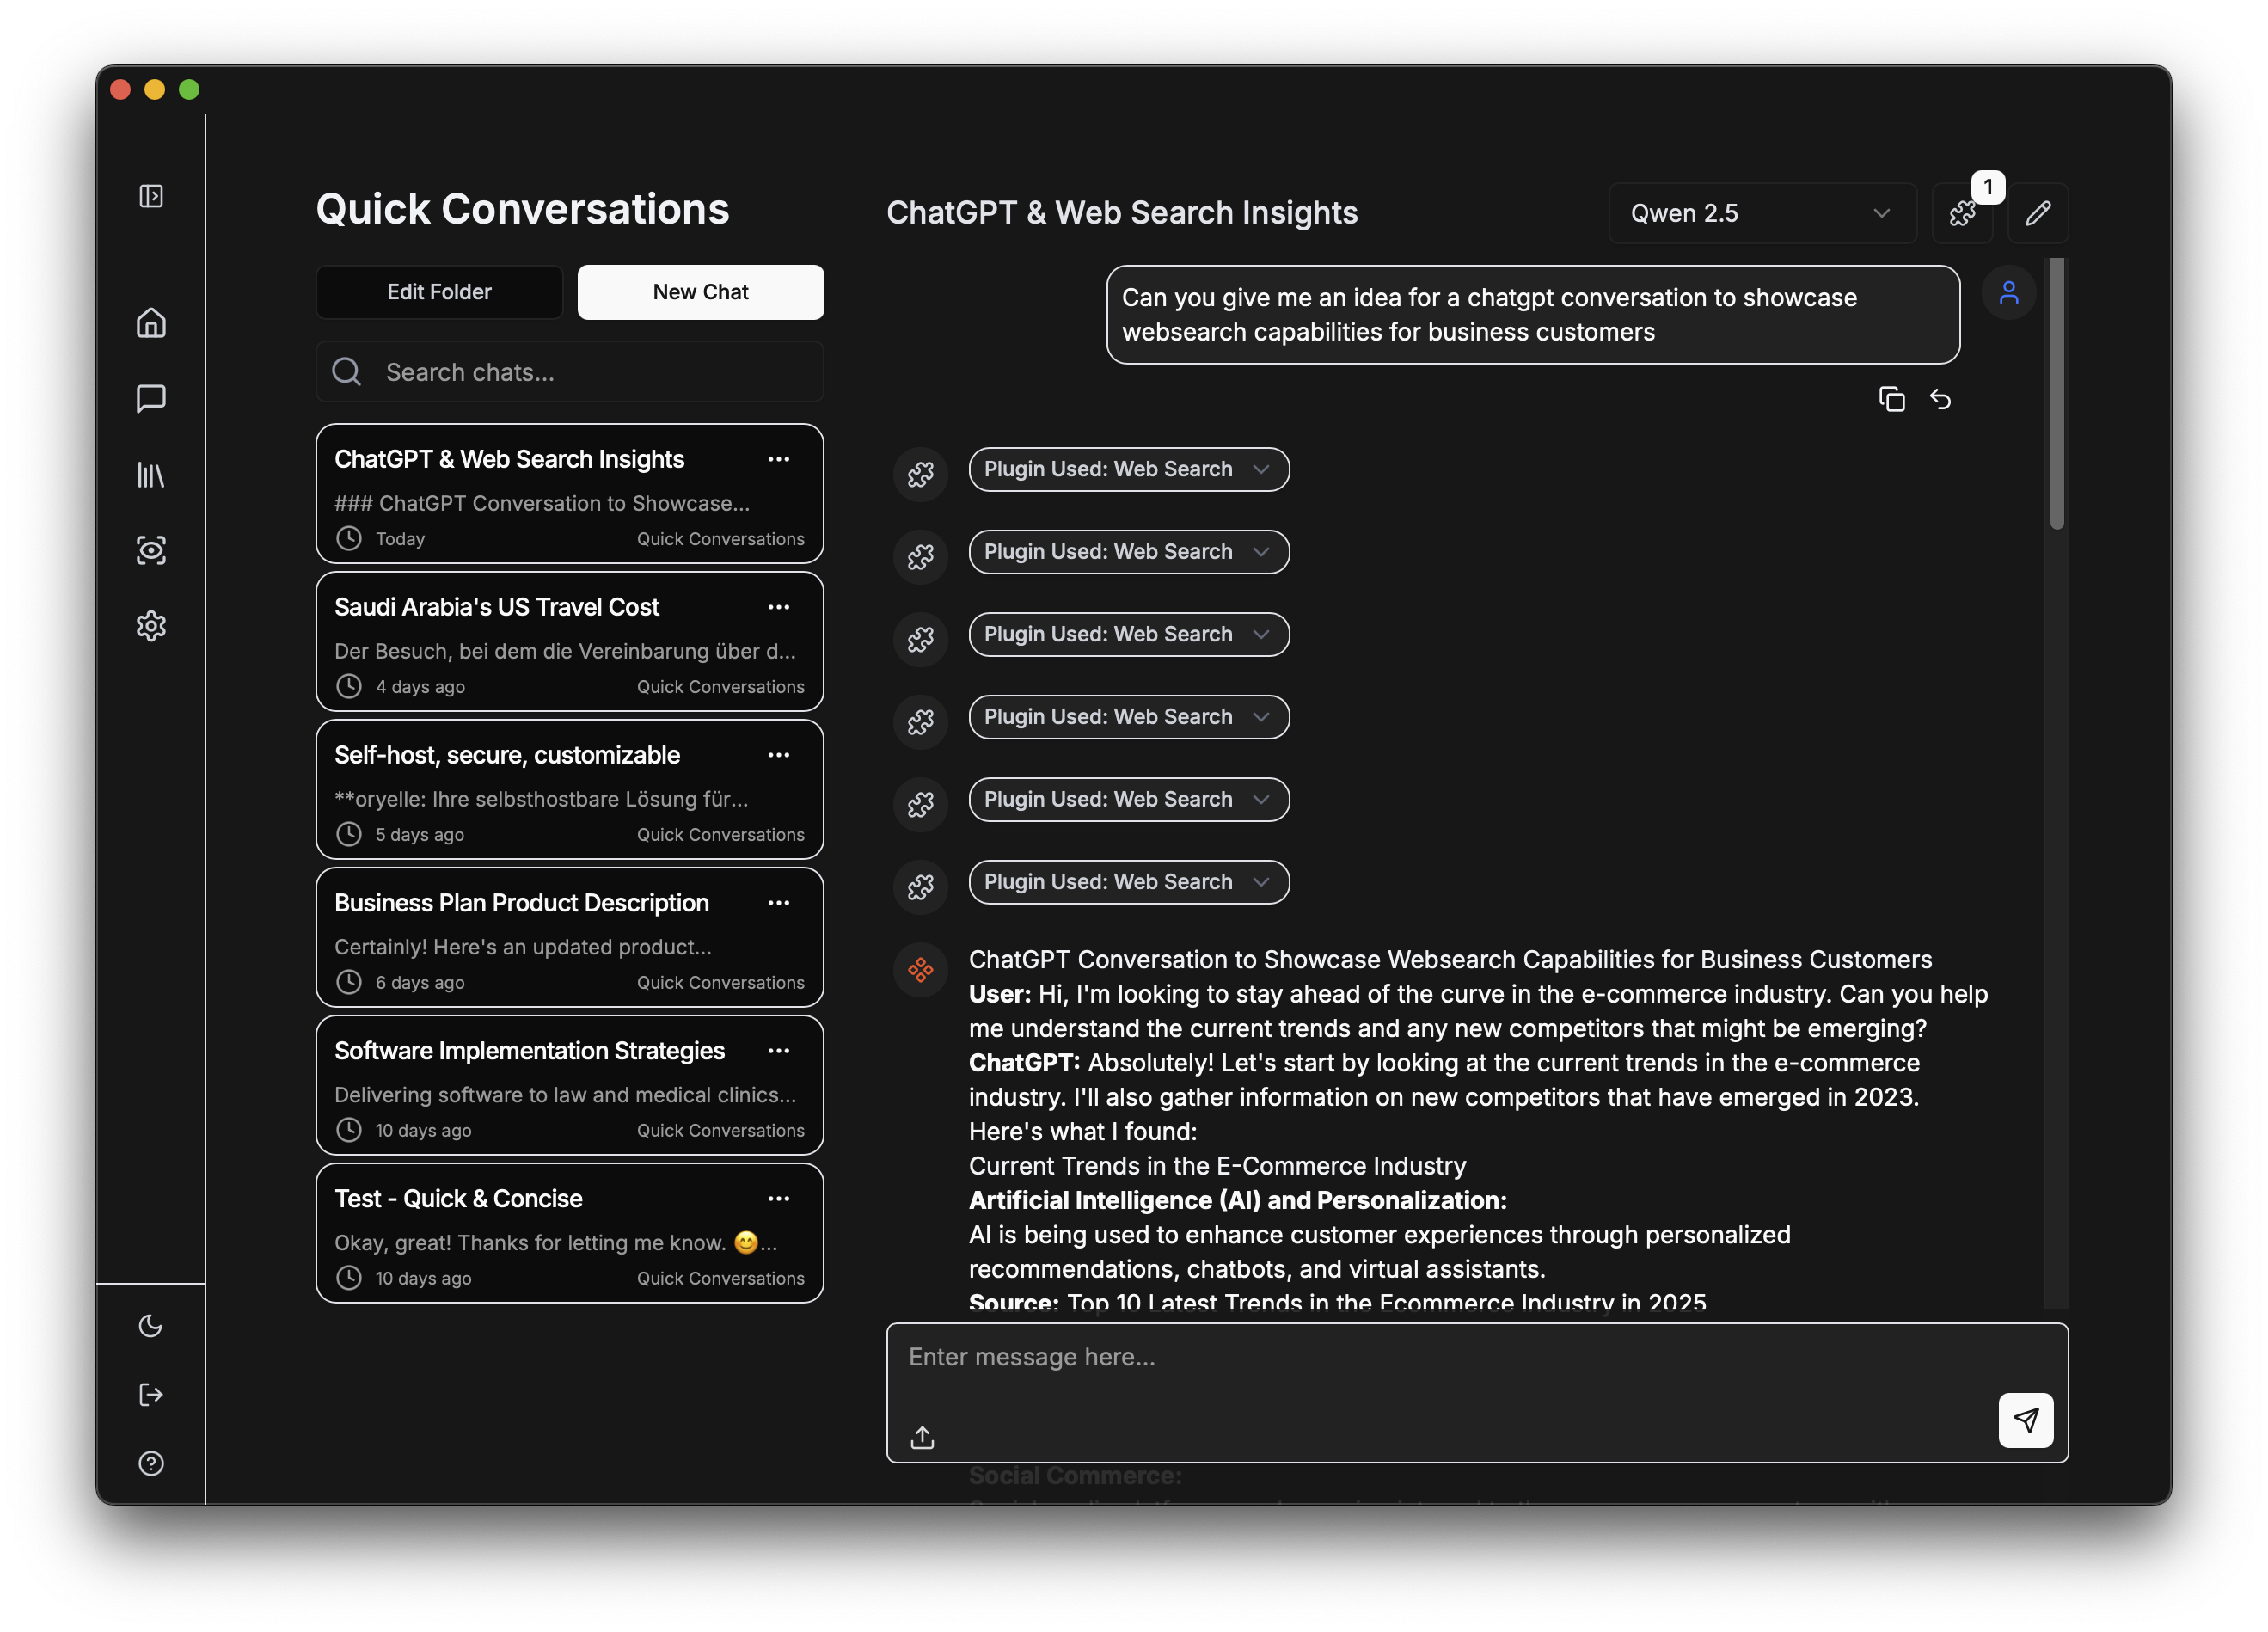Send the message with paper plane button
Viewport: 2268px width, 1632px height.
[2025, 1419]
